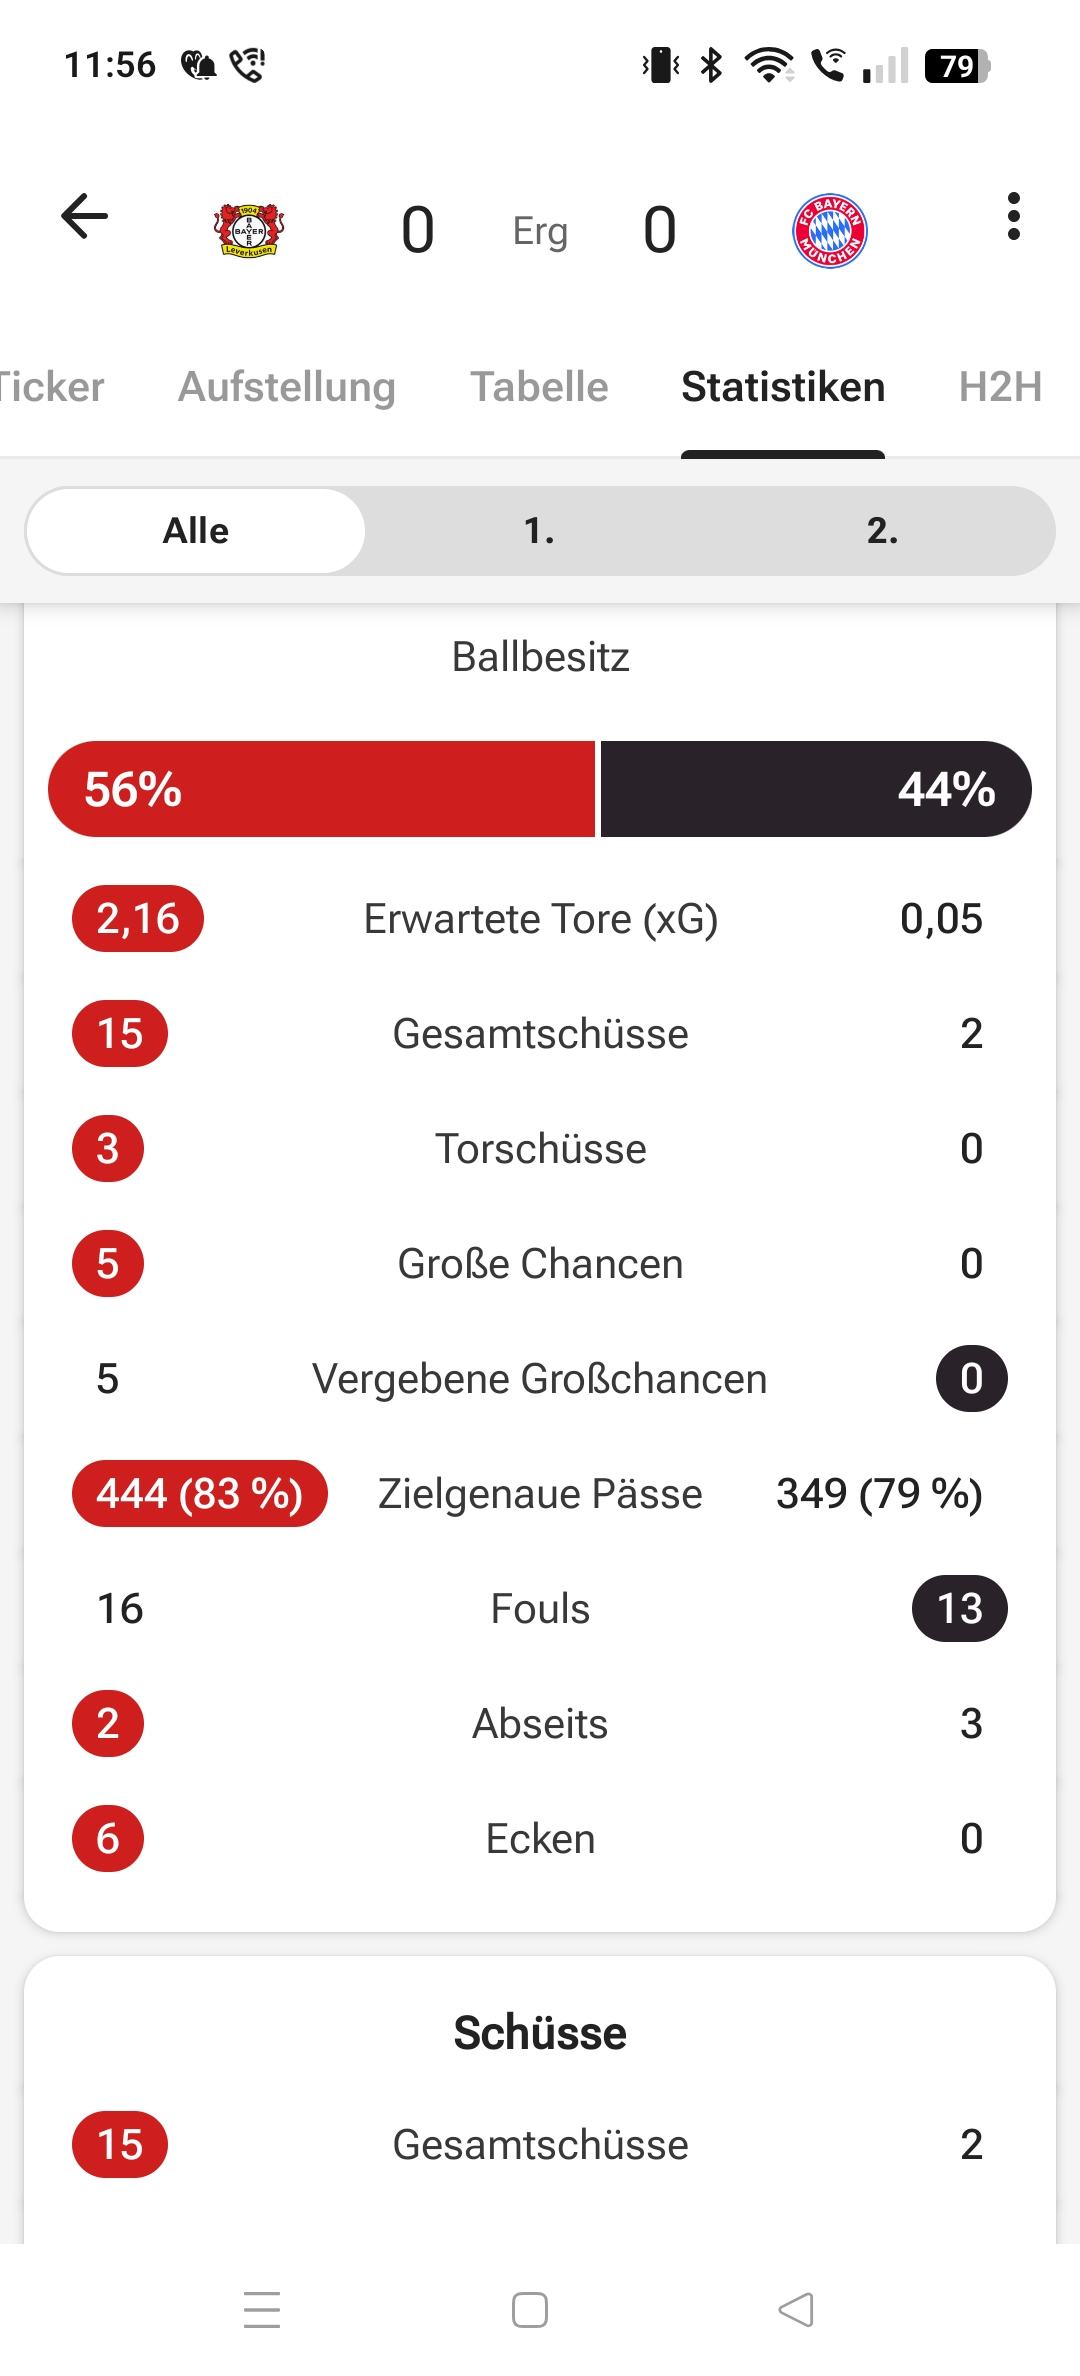This screenshot has height=2376, width=1080.
Task: Select the Statistiken tab
Action: 783,387
